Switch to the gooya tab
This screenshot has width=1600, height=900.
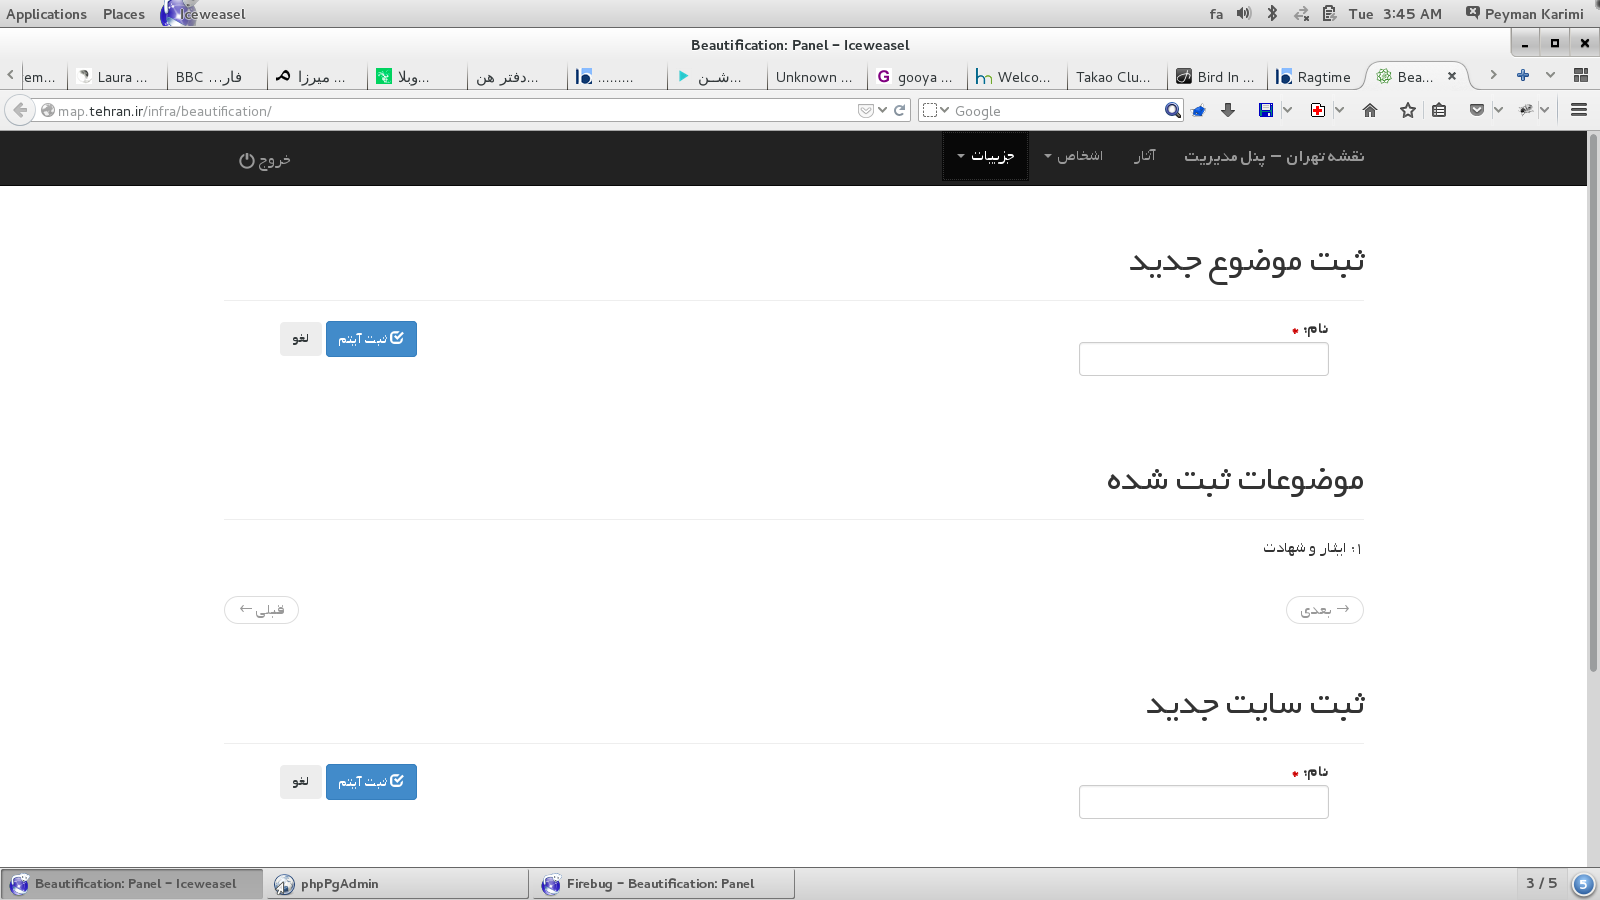916,77
